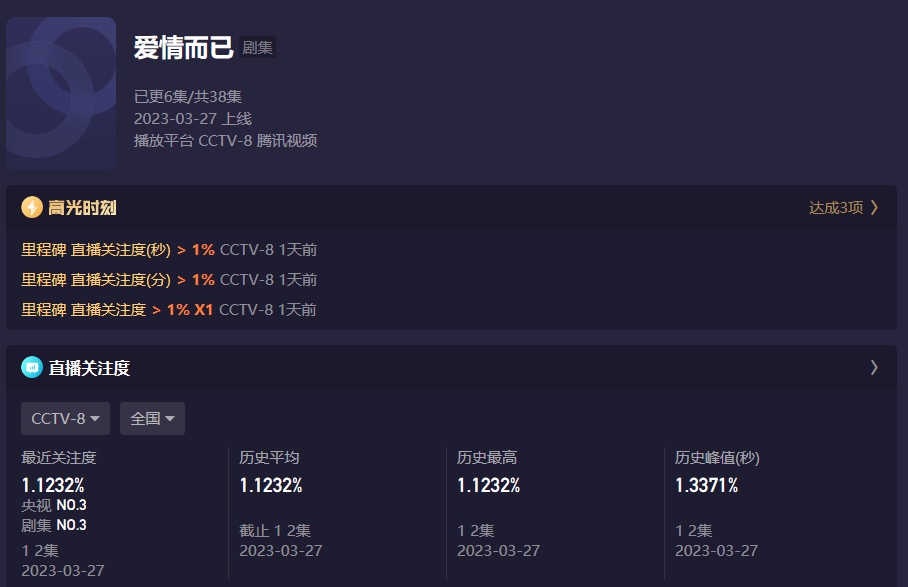Select the 直播关注度 > 1% X1 milestone

168,309
